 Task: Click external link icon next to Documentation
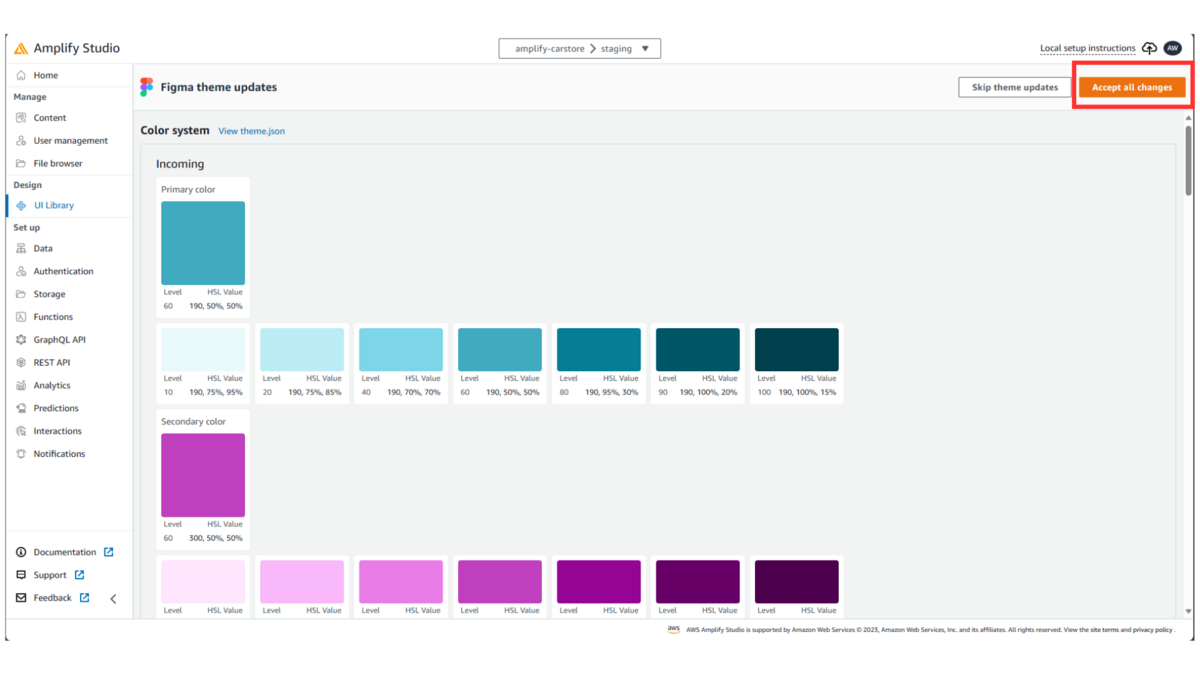point(109,552)
